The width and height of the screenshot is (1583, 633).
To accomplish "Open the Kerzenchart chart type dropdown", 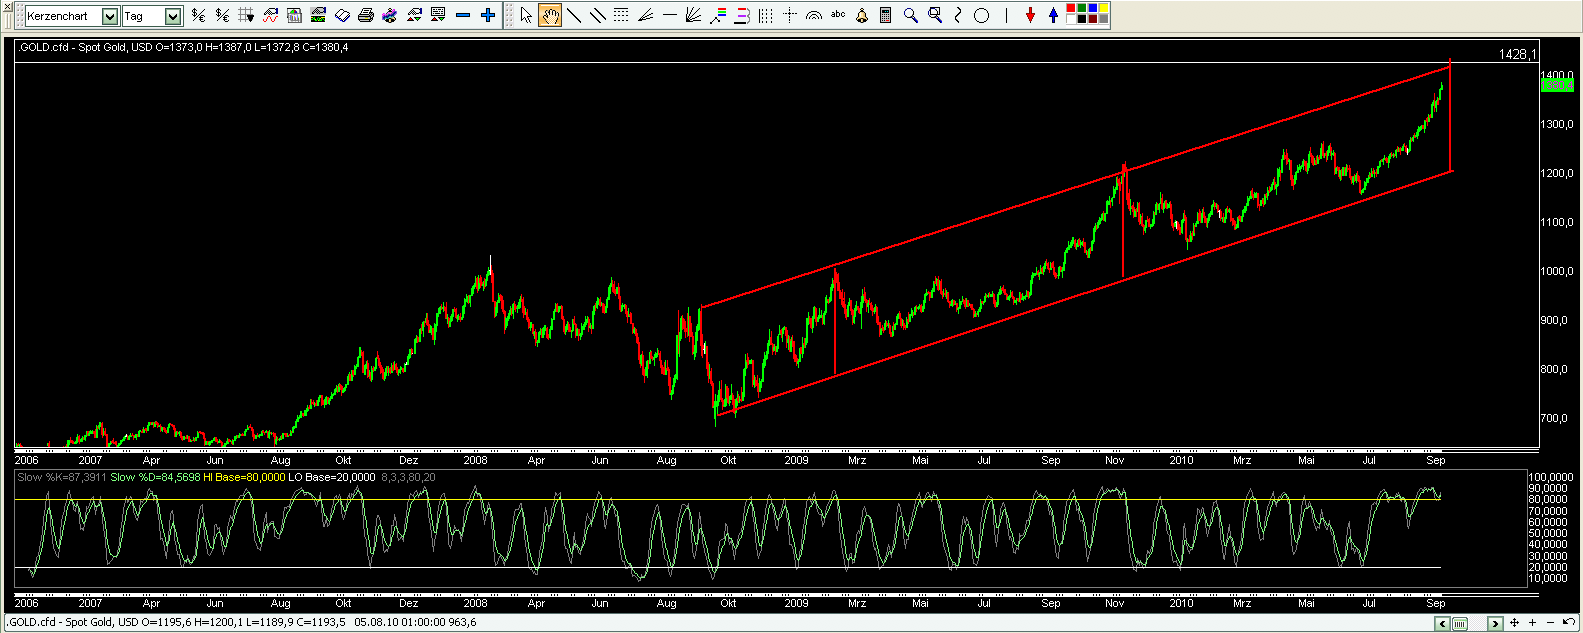I will tap(110, 15).
